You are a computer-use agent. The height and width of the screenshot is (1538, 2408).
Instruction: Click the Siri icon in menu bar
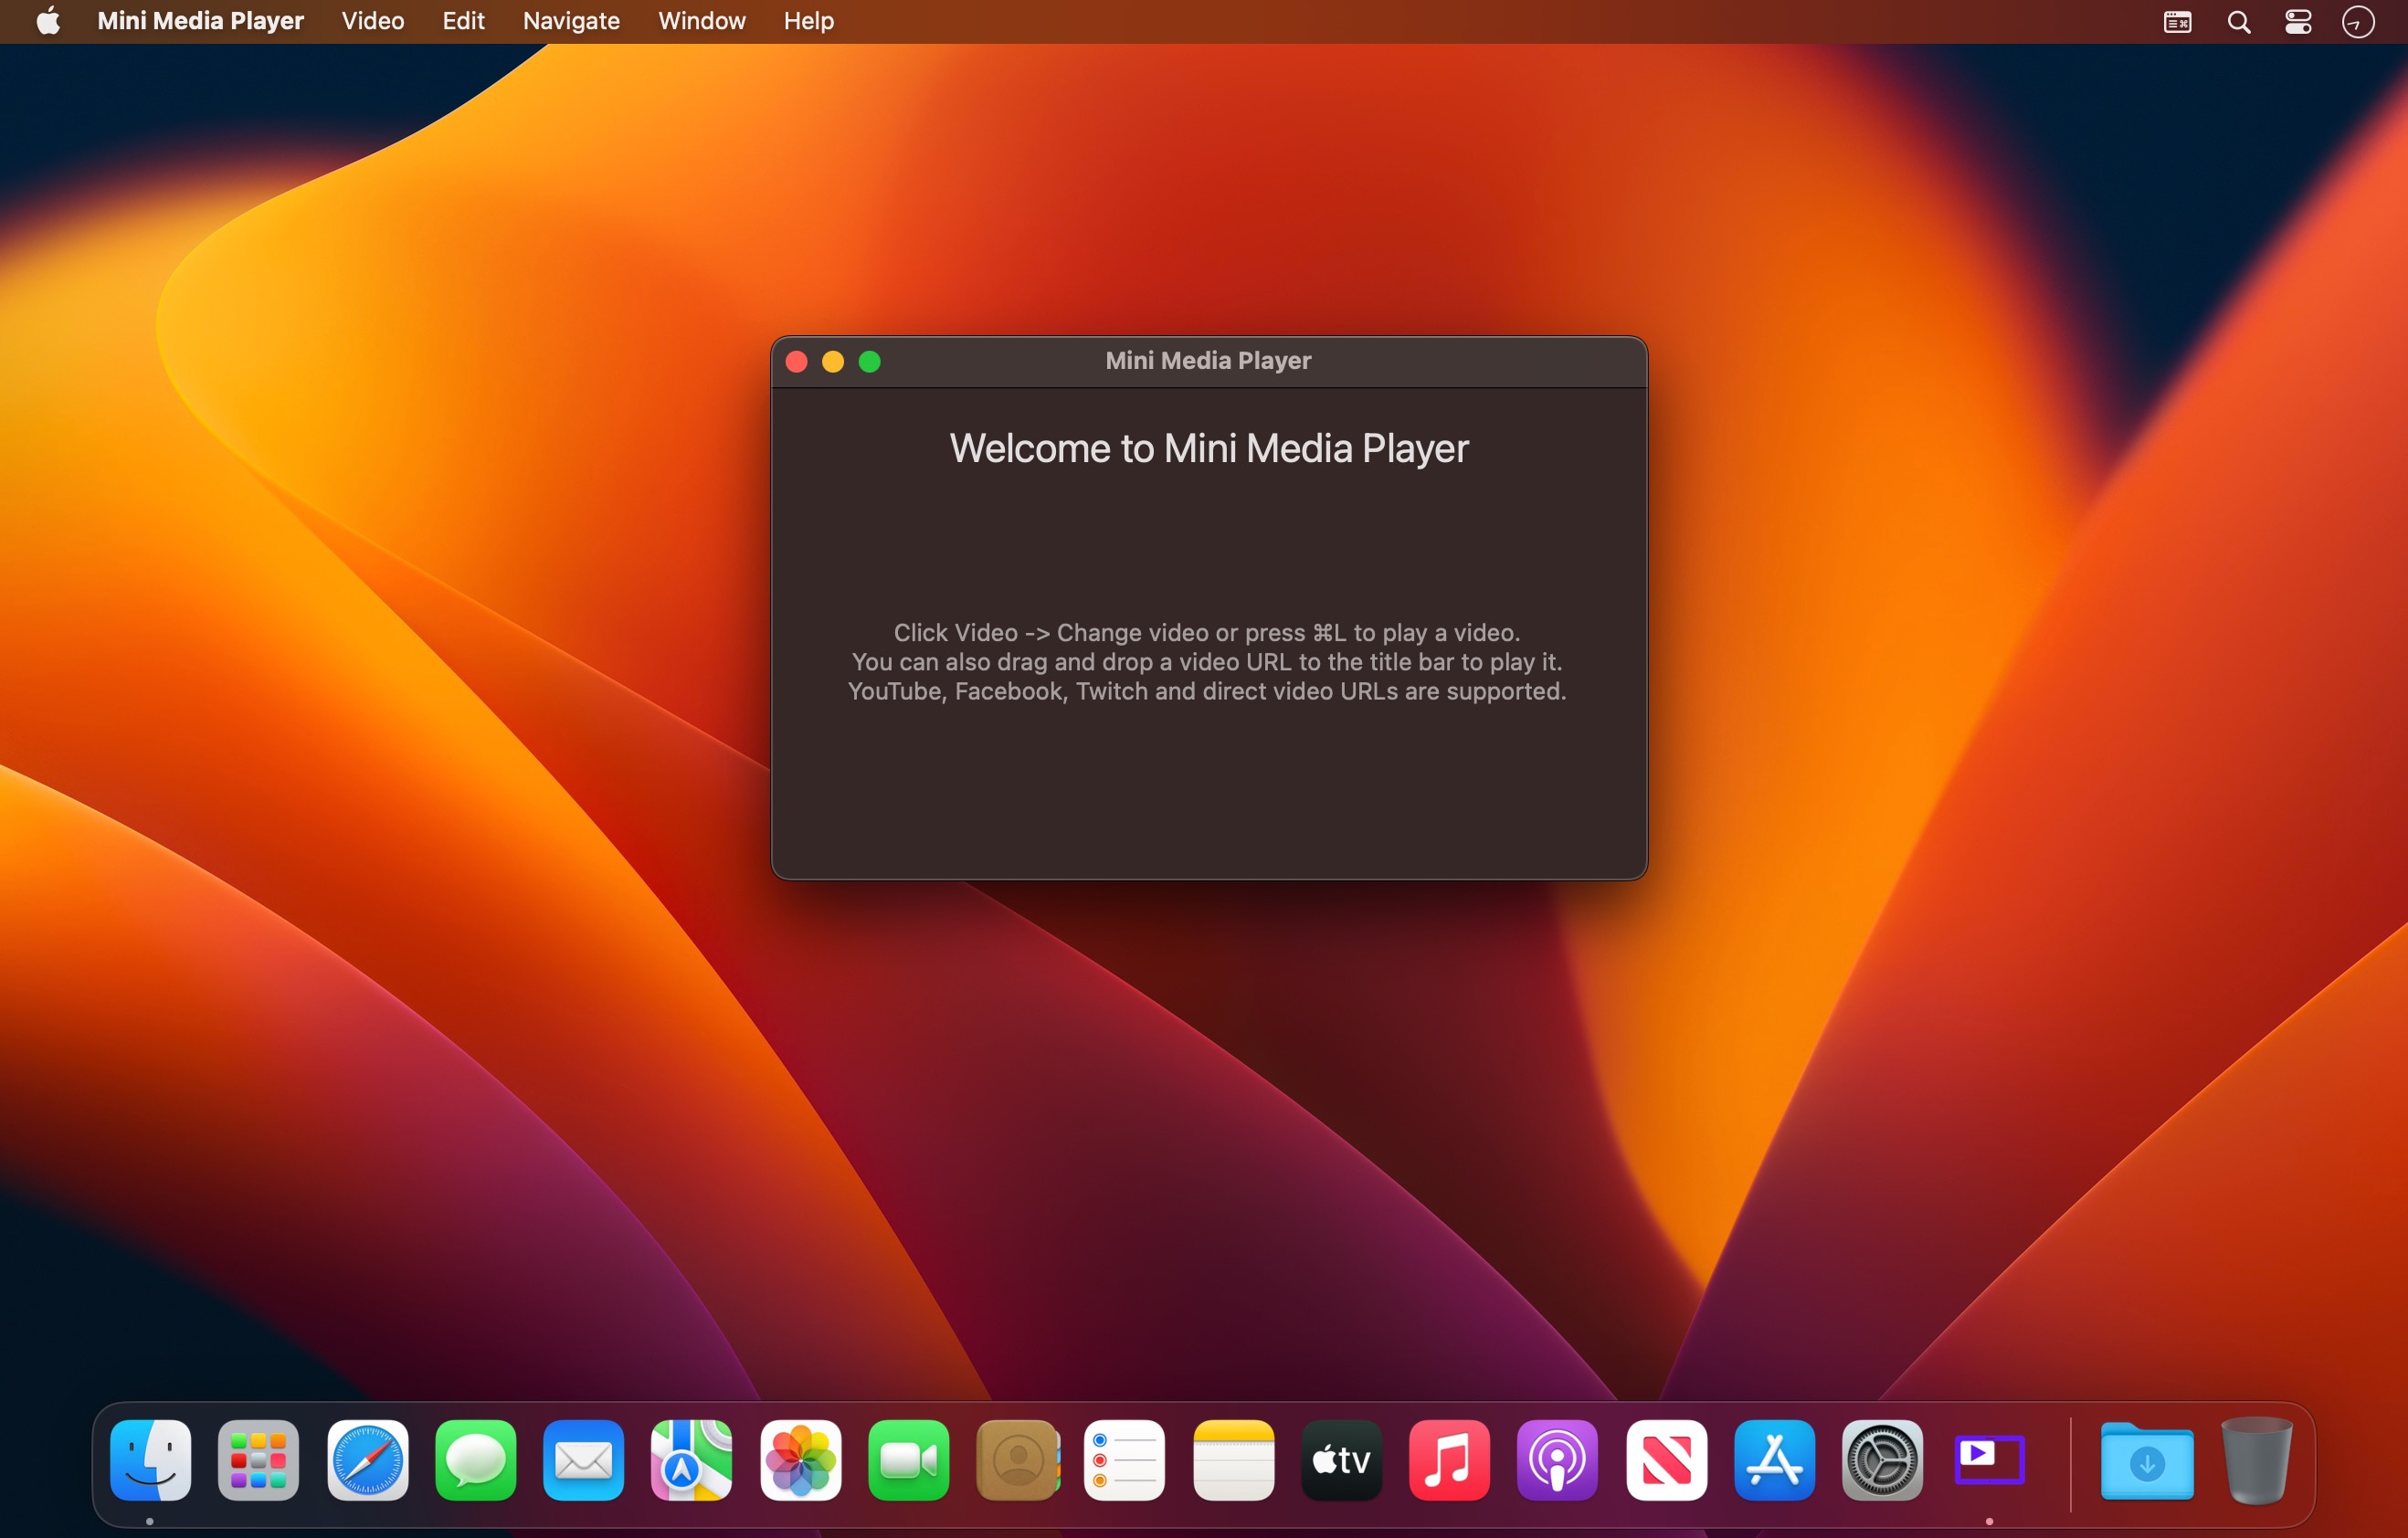point(2358,22)
